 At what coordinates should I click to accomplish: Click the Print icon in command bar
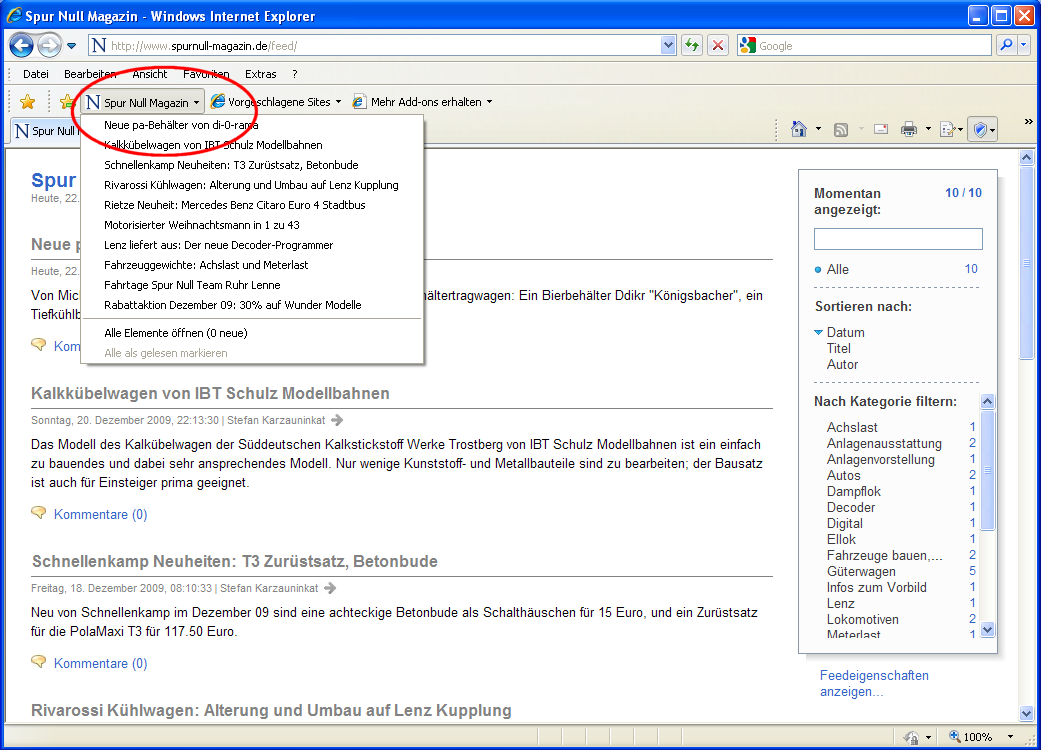pos(908,129)
